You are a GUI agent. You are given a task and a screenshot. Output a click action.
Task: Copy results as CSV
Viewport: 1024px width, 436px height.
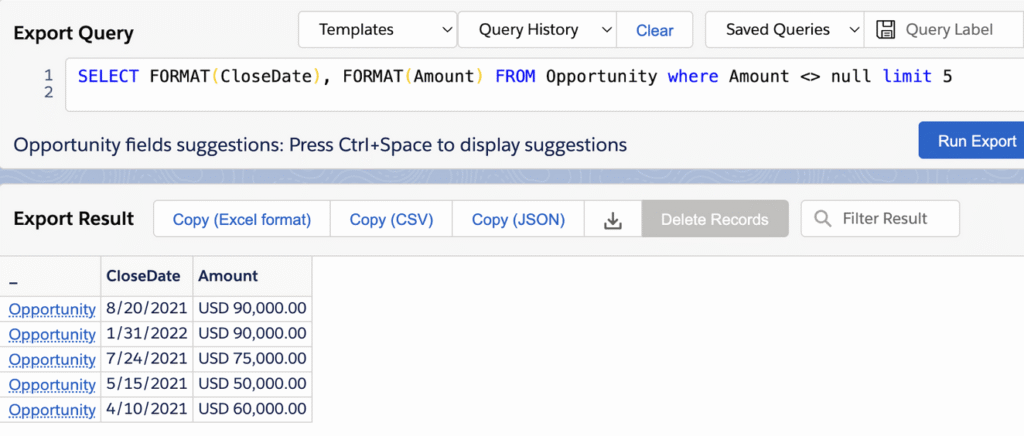click(x=391, y=219)
